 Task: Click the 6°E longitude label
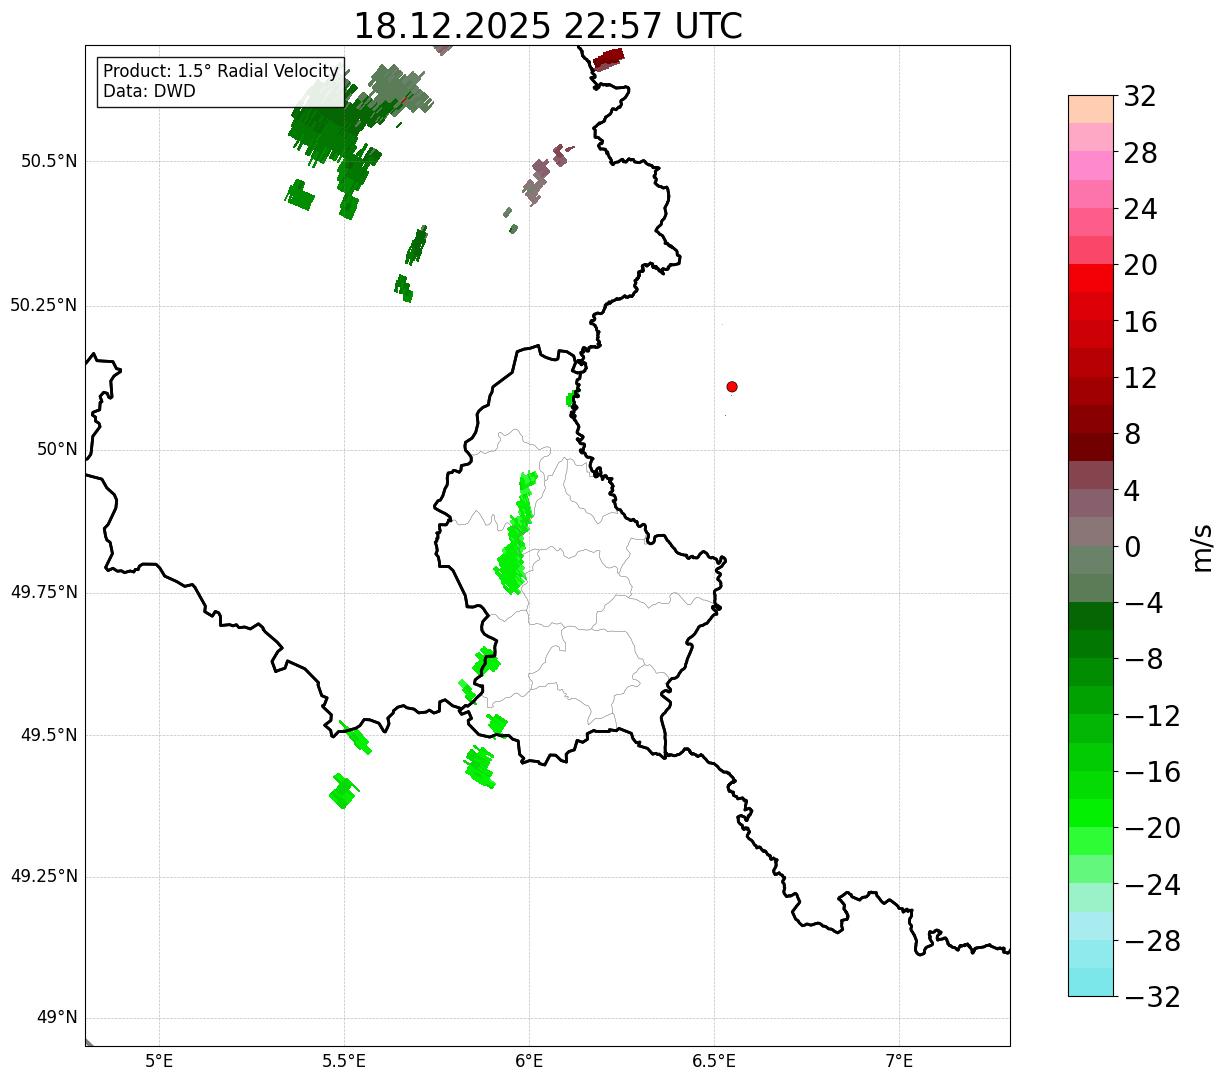point(529,1061)
